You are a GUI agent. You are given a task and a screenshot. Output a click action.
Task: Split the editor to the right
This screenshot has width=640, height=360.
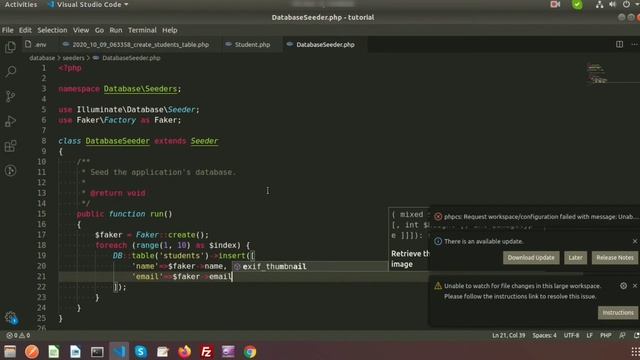pyautogui.click(x=619, y=44)
